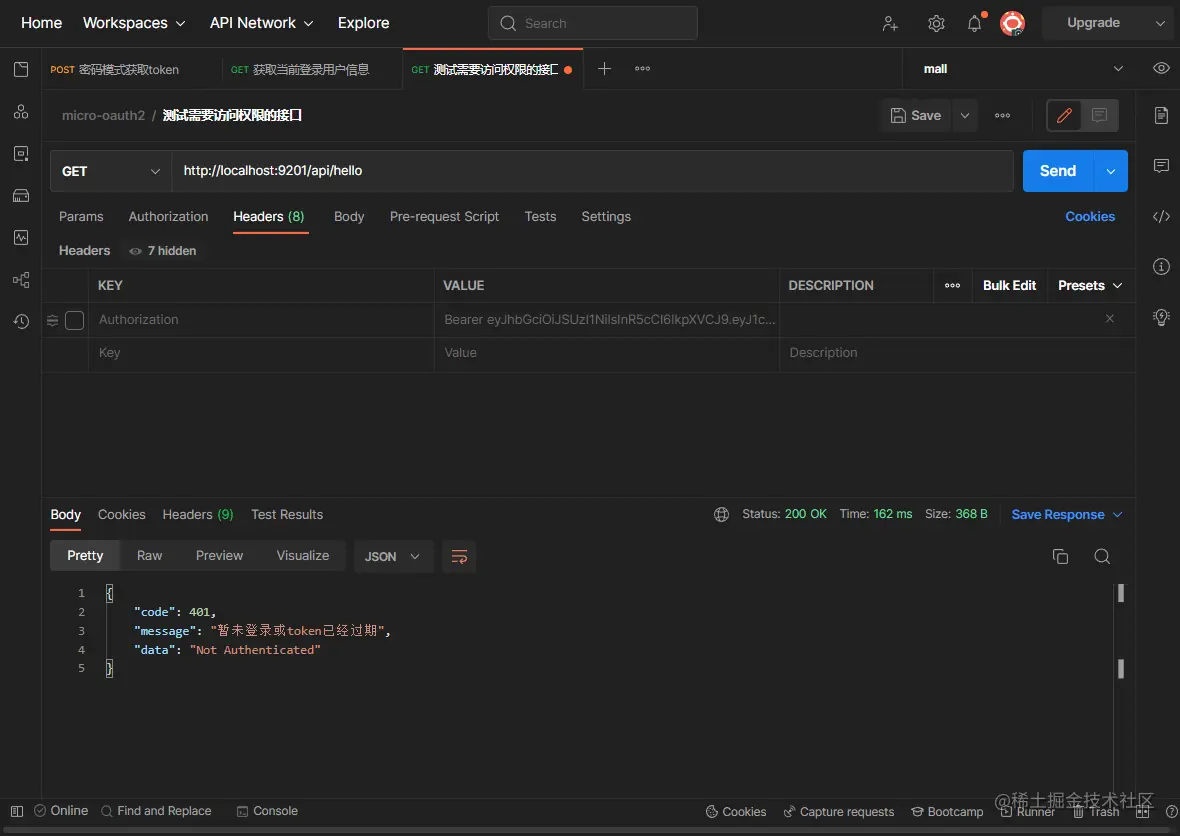Open Console in status bar
Image resolution: width=1180 pixels, height=836 pixels.
point(267,811)
